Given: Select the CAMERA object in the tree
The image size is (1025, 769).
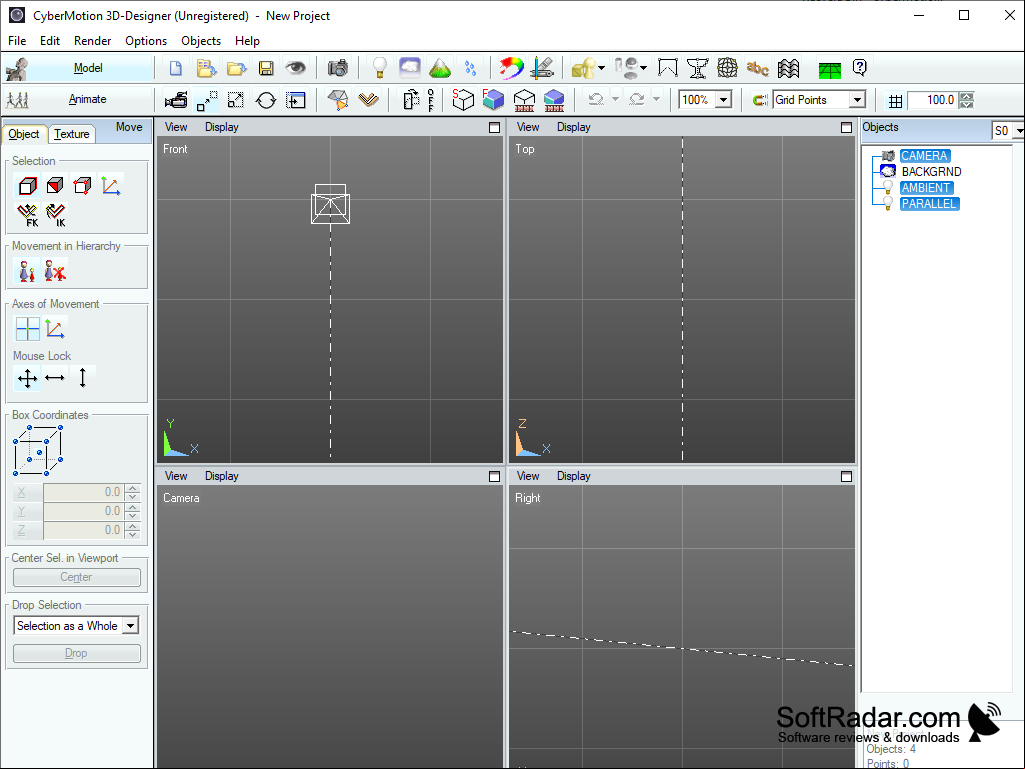Looking at the screenshot, I should (924, 156).
